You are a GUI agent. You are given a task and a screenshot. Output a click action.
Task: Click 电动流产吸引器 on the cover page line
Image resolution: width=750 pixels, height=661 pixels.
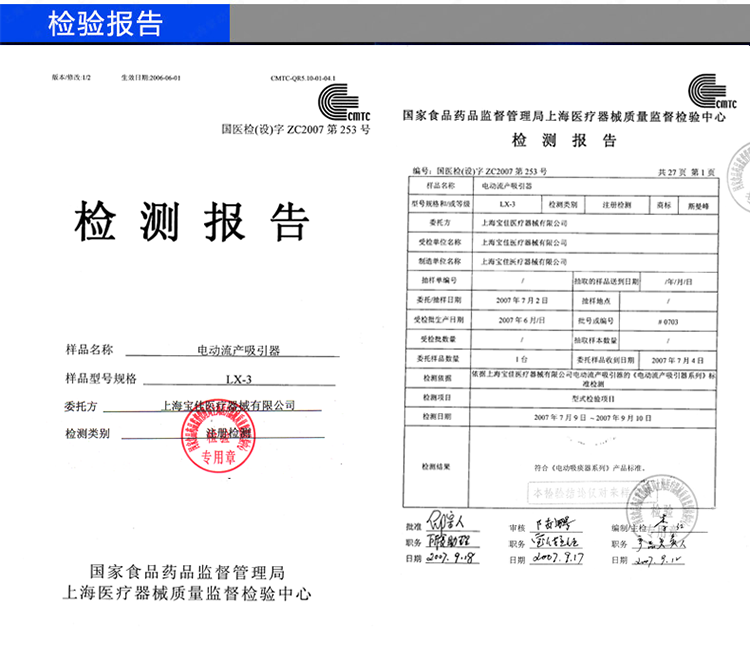239,351
